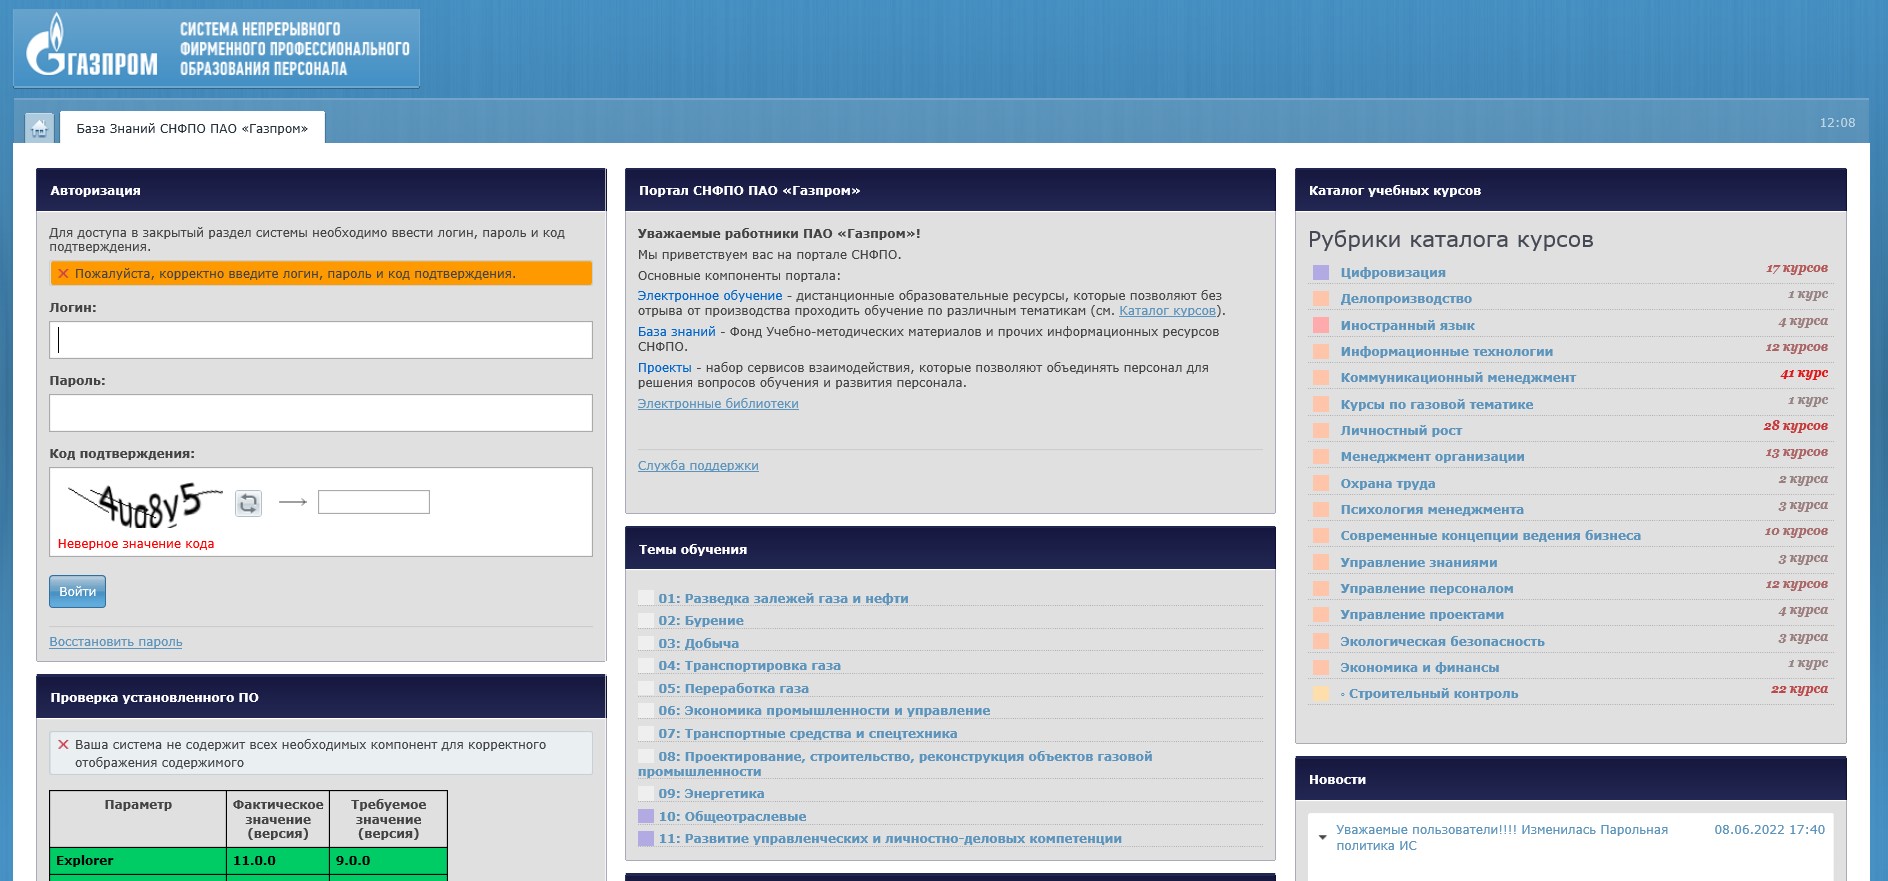Open topic 06: Экономика промышленности и управление
The height and width of the screenshot is (881, 1888).
(x=824, y=711)
